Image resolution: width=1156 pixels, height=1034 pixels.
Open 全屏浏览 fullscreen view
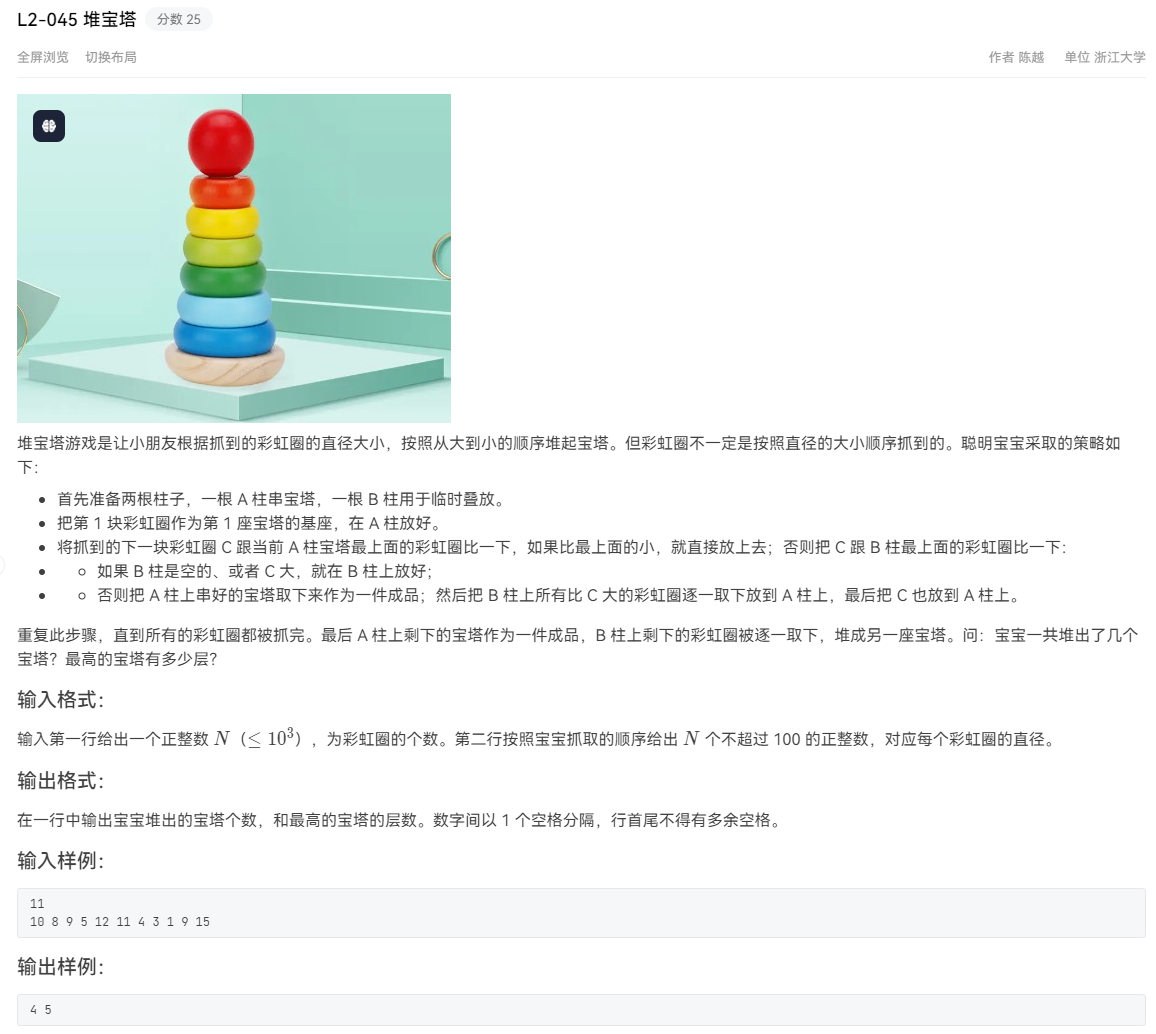point(43,57)
